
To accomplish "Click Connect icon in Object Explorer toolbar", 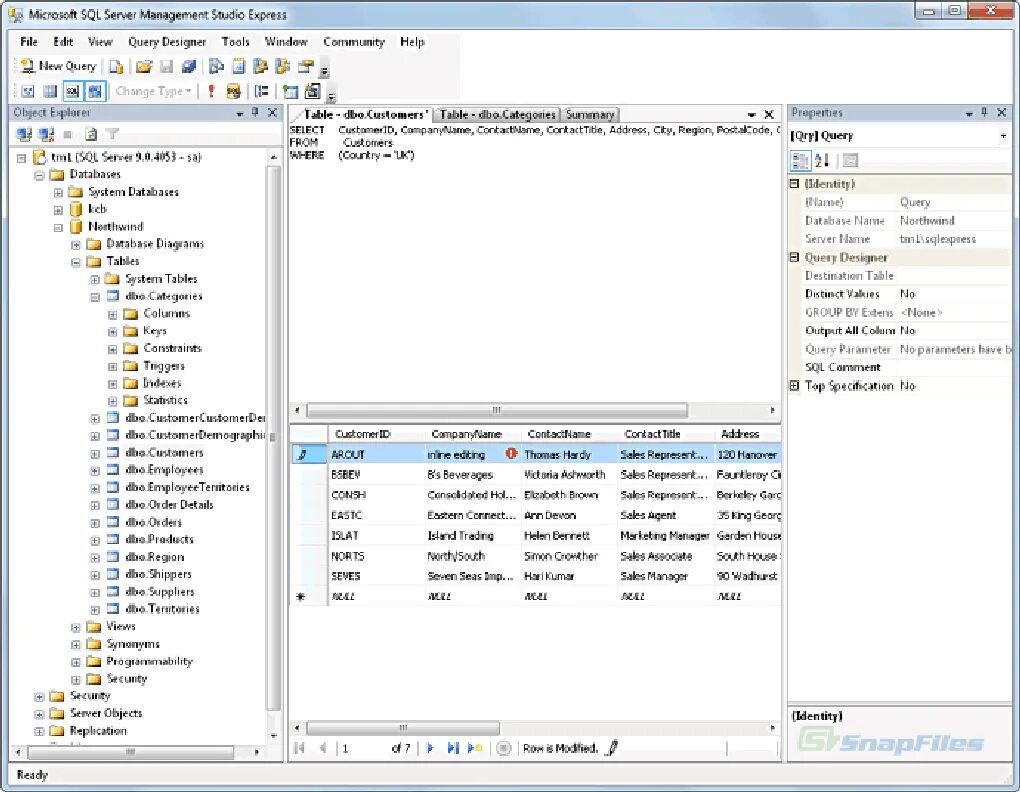I will pyautogui.click(x=25, y=135).
